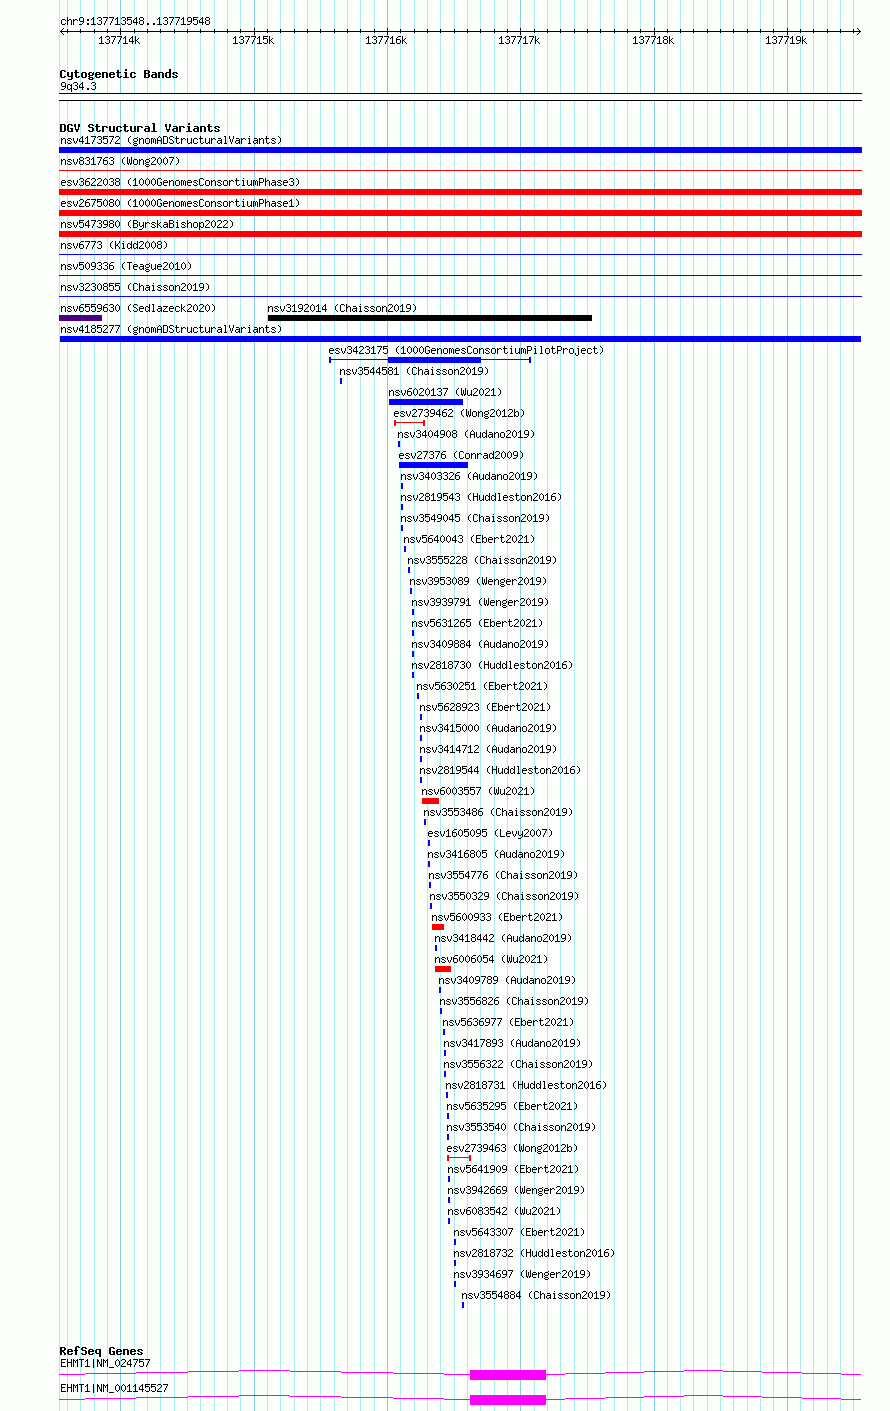The width and height of the screenshot is (890, 1411).
Task: Select nsv3934697 (Wenger2019) label
Action: [522, 1274]
